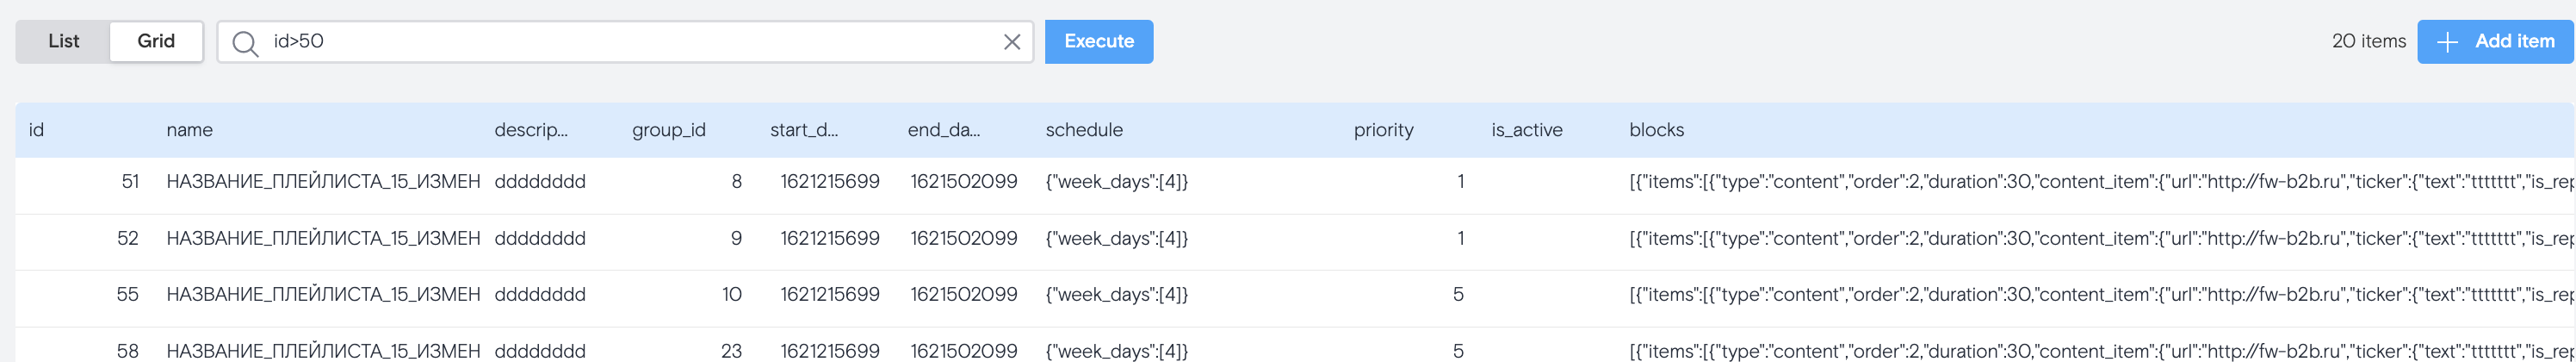Click the priority column header
This screenshot has height=362, width=2576.
[x=1383, y=130]
